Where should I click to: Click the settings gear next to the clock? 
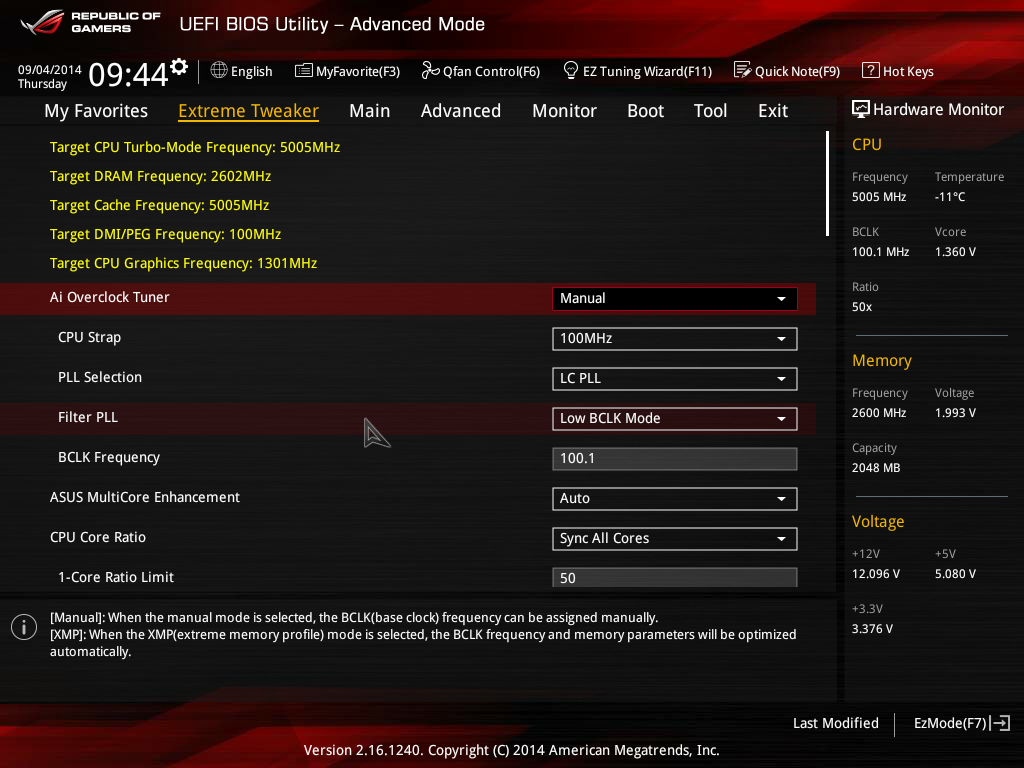click(x=179, y=67)
